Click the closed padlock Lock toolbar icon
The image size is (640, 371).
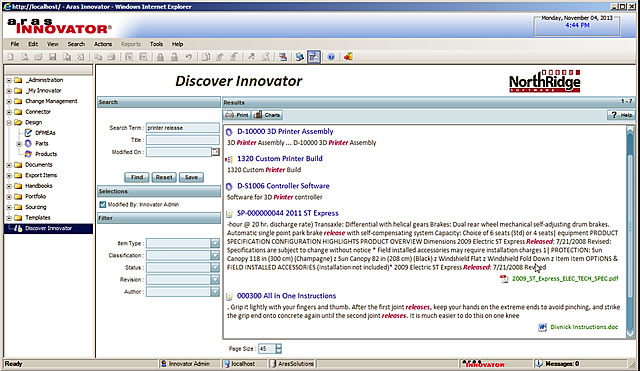pyautogui.click(x=160, y=57)
